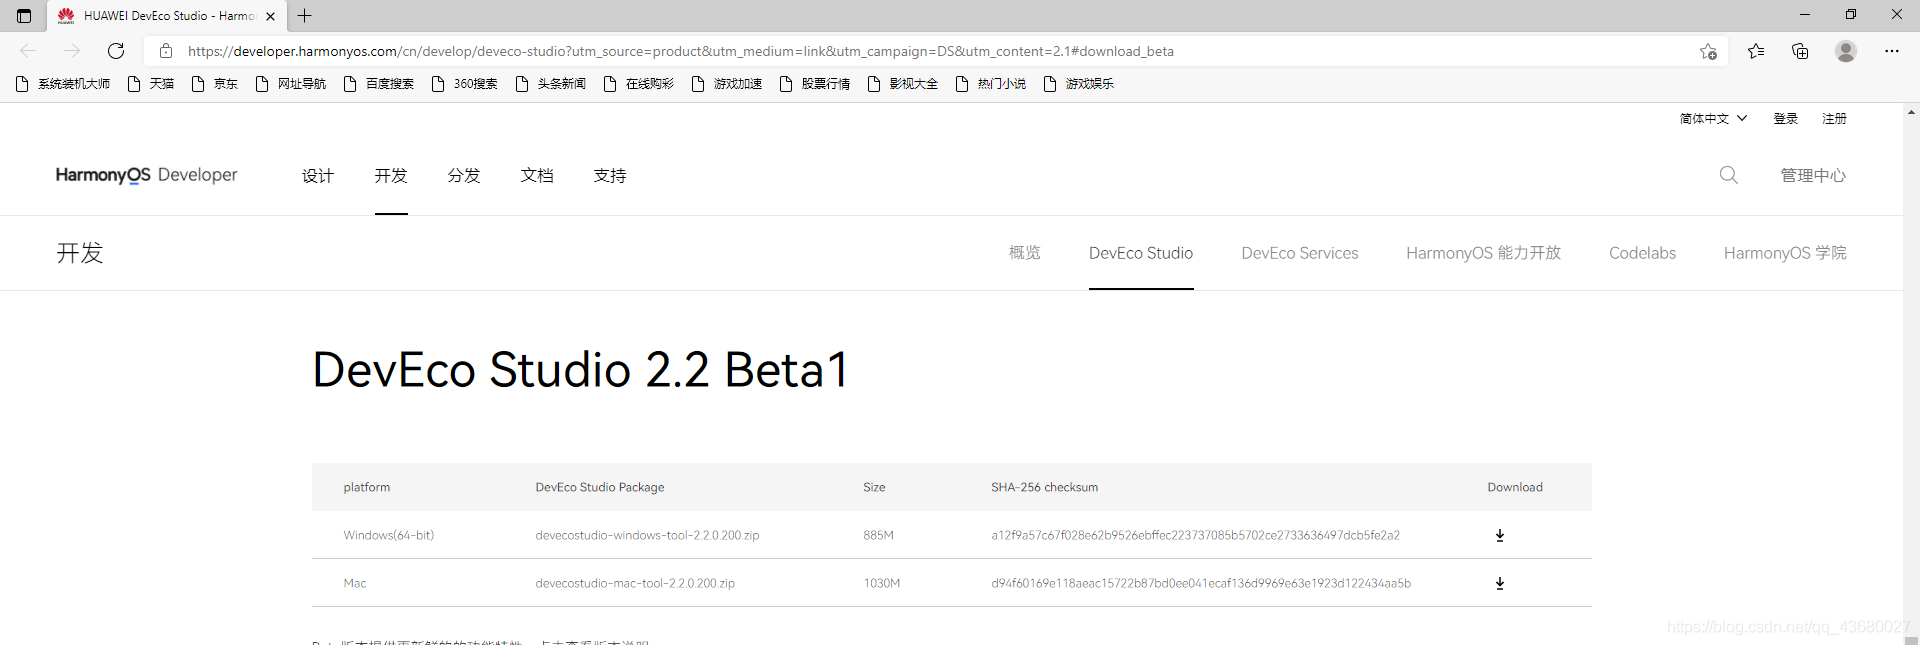The width and height of the screenshot is (1920, 645).
Task: Click the SHA-256 checksum column header
Action: tap(1044, 488)
